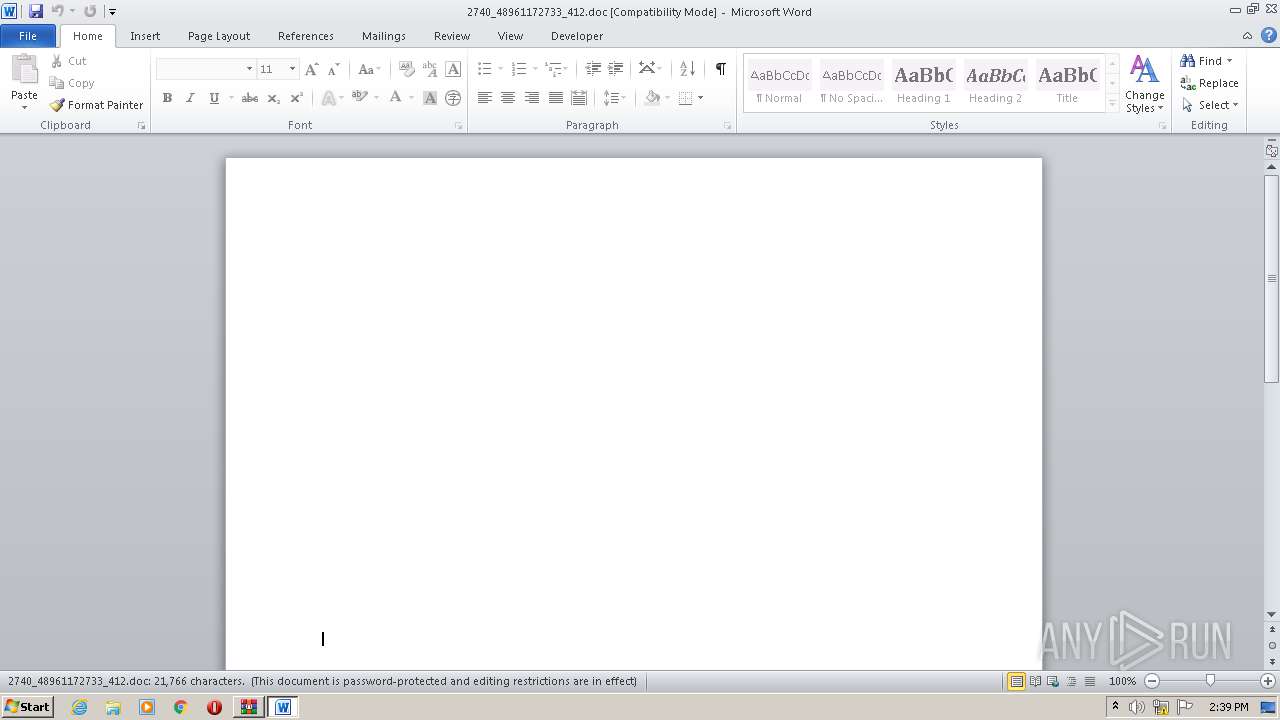The image size is (1280, 720).
Task: Open the Font Color dropdown arrow
Action: [x=411, y=98]
